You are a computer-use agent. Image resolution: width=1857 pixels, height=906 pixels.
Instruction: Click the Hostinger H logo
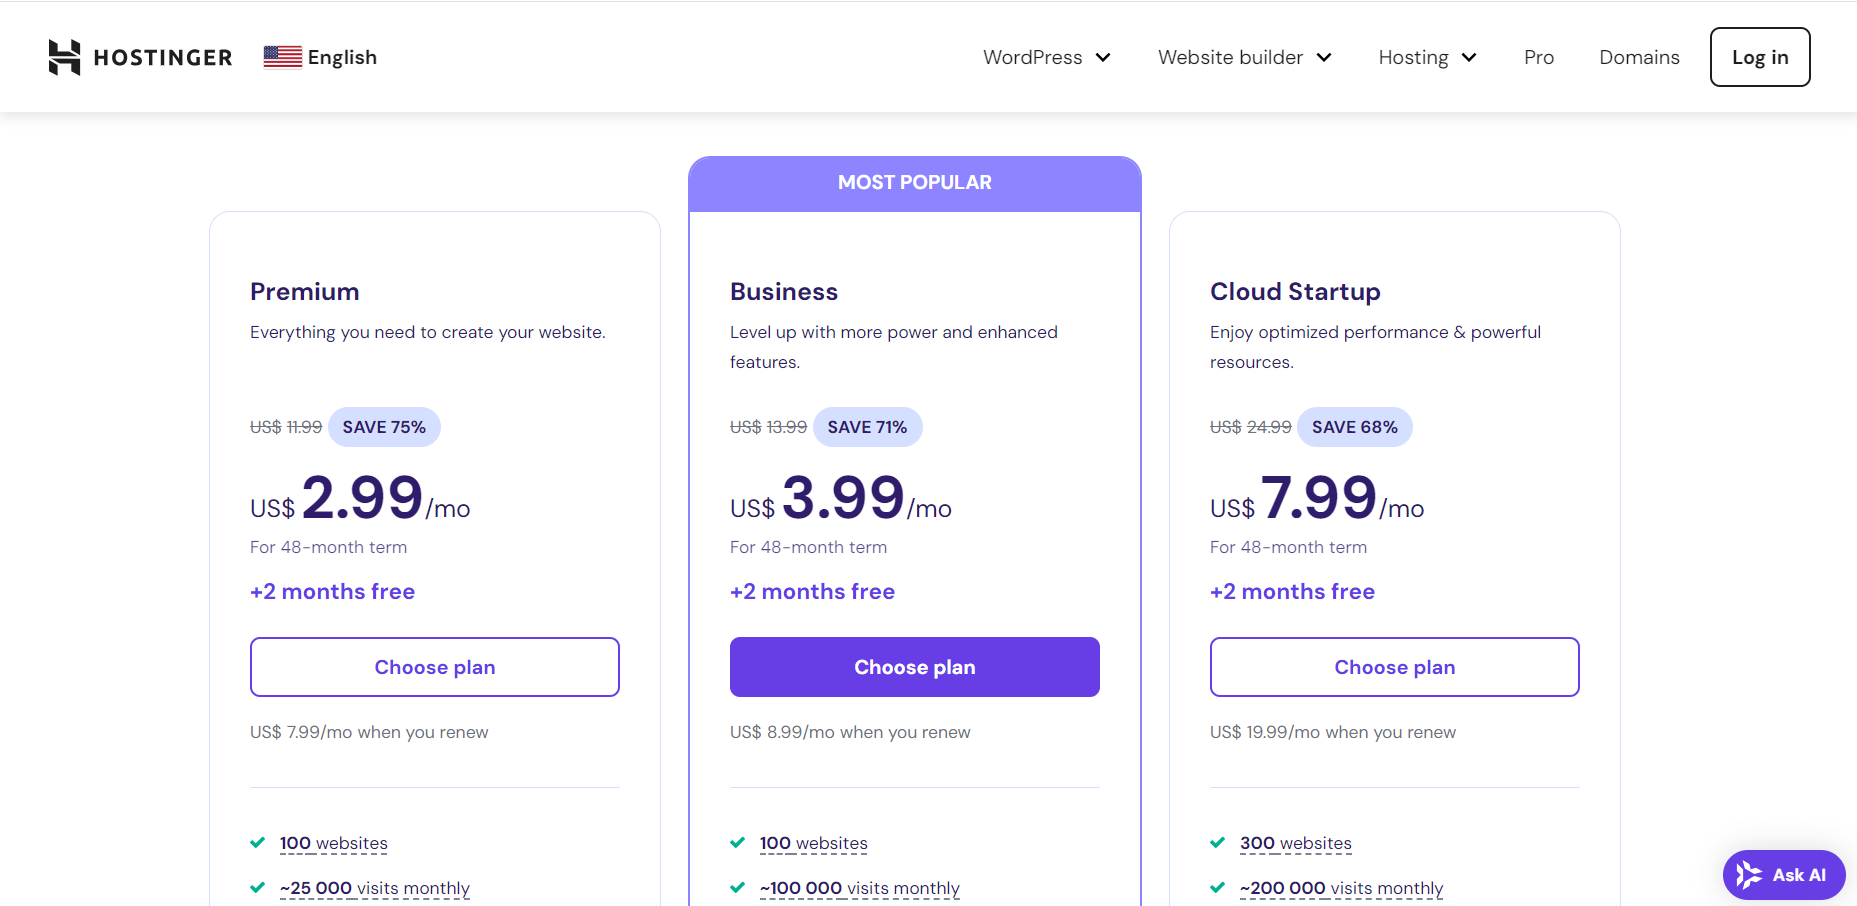coord(63,57)
